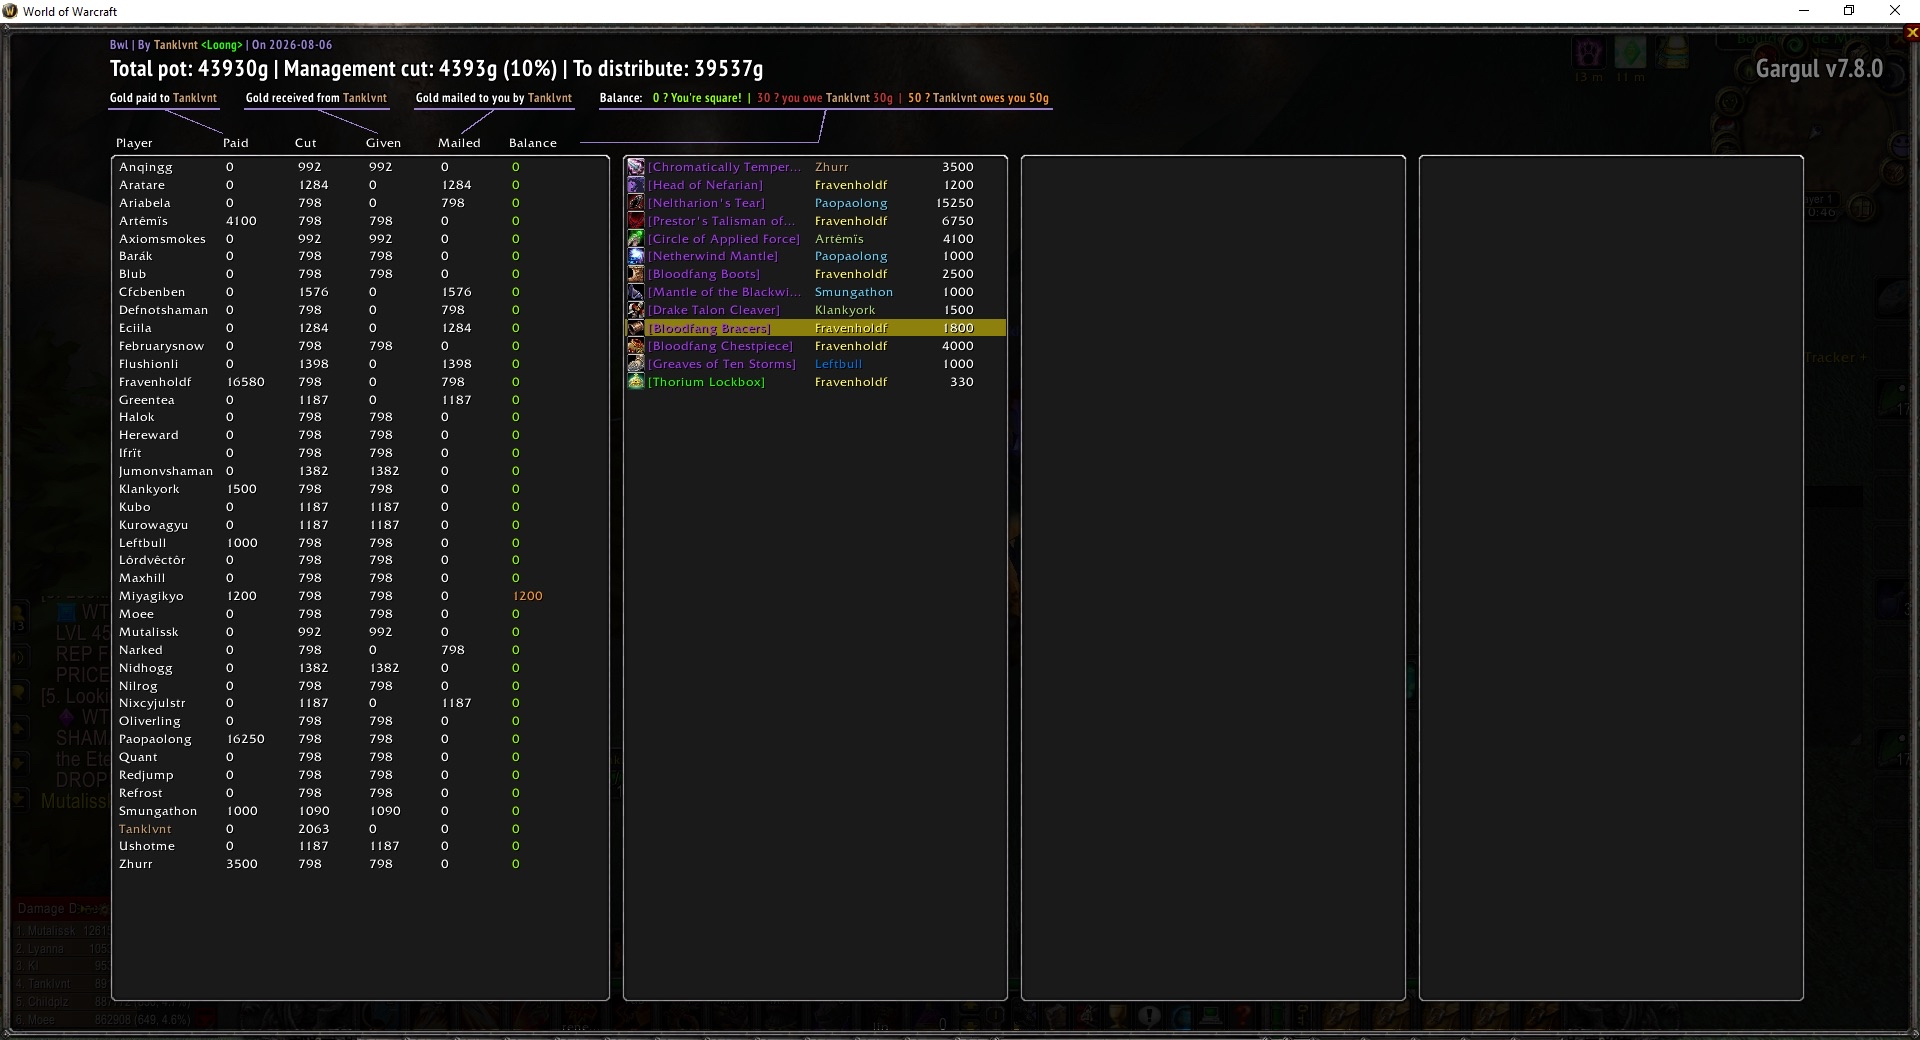Click the Head of Nefarian item icon
This screenshot has width=1920, height=1040.
[636, 185]
